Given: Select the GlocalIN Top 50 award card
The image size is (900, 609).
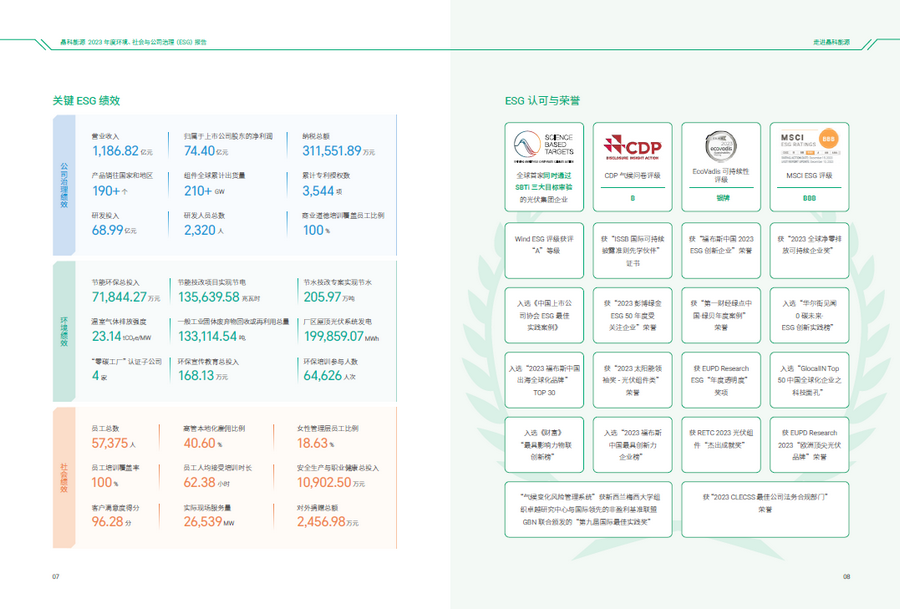Looking at the screenshot, I should pyautogui.click(x=809, y=380).
